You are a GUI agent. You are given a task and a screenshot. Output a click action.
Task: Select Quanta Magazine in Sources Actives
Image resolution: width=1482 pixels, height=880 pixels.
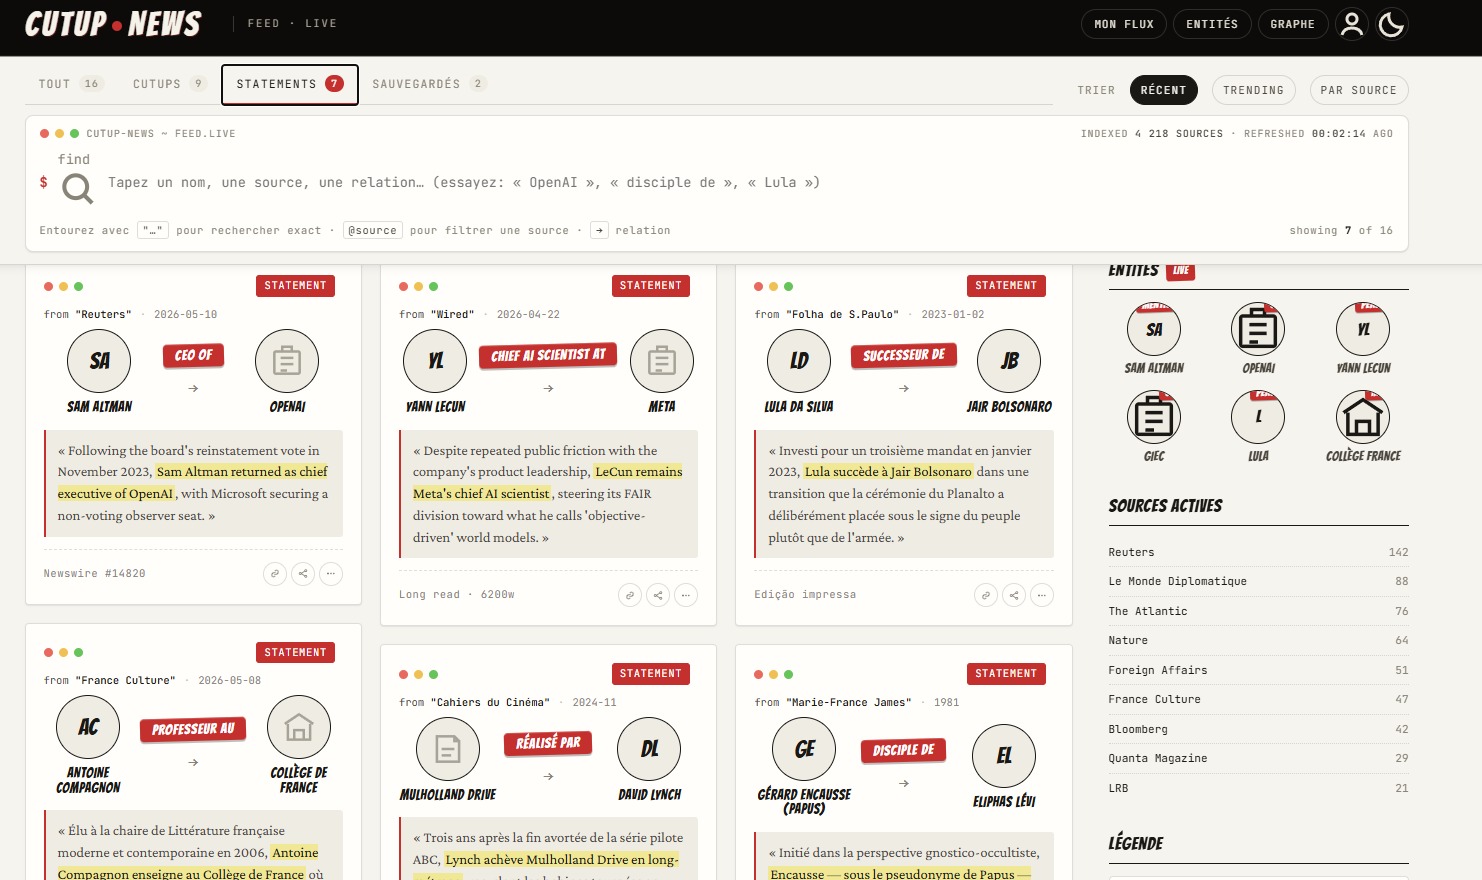[1258, 758]
